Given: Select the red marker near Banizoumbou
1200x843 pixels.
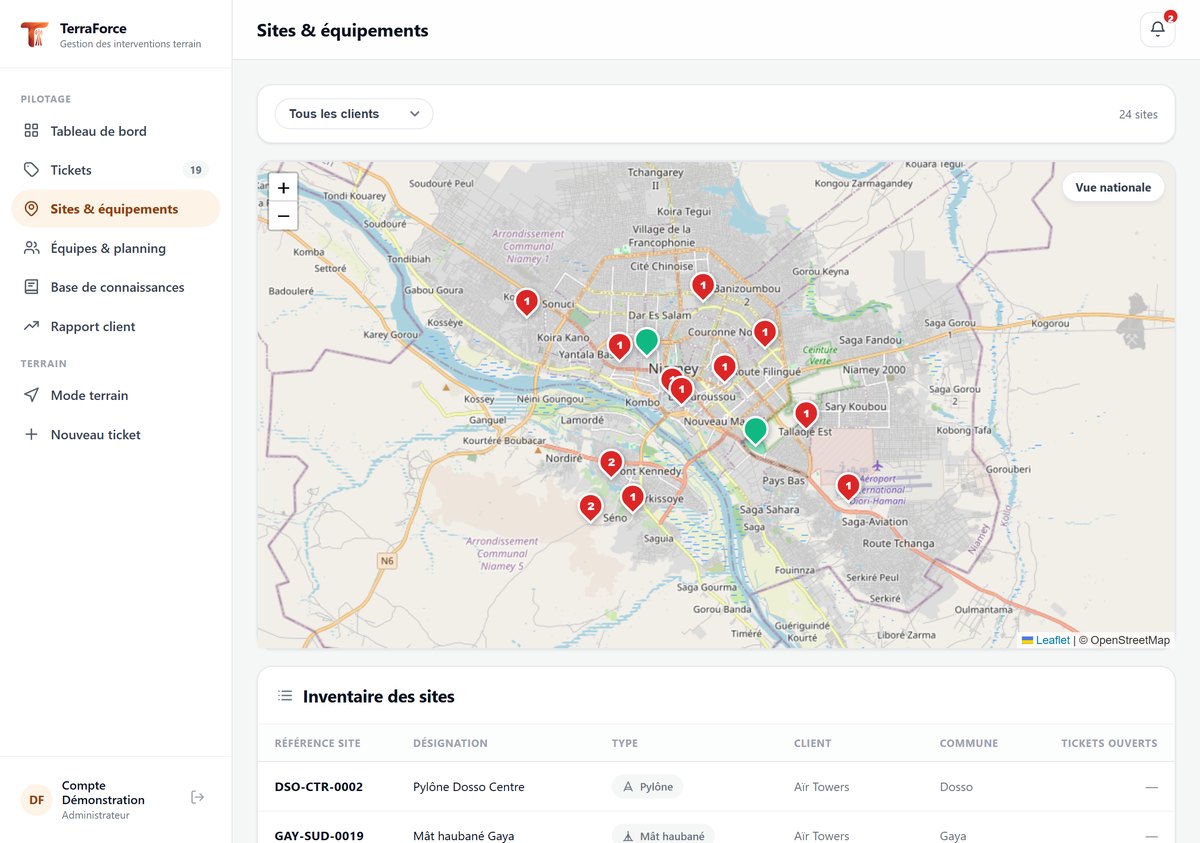Looking at the screenshot, I should 703,286.
